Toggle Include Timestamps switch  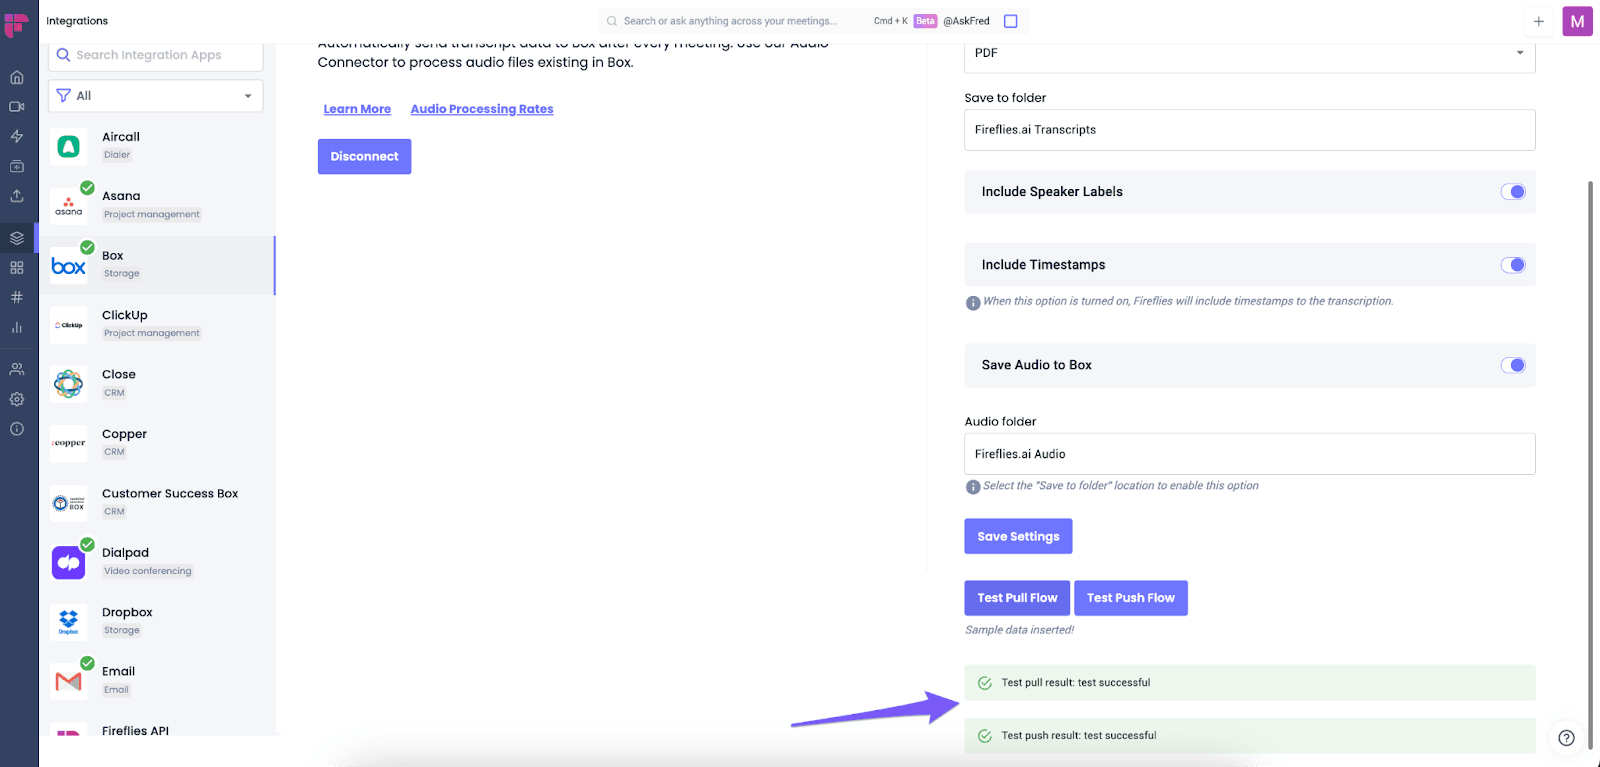(x=1513, y=265)
